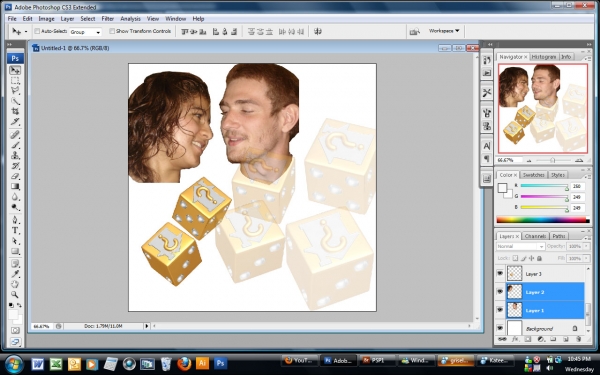This screenshot has height=375, width=600.
Task: Open the layer Fill slider arrow
Action: pyautogui.click(x=586, y=258)
